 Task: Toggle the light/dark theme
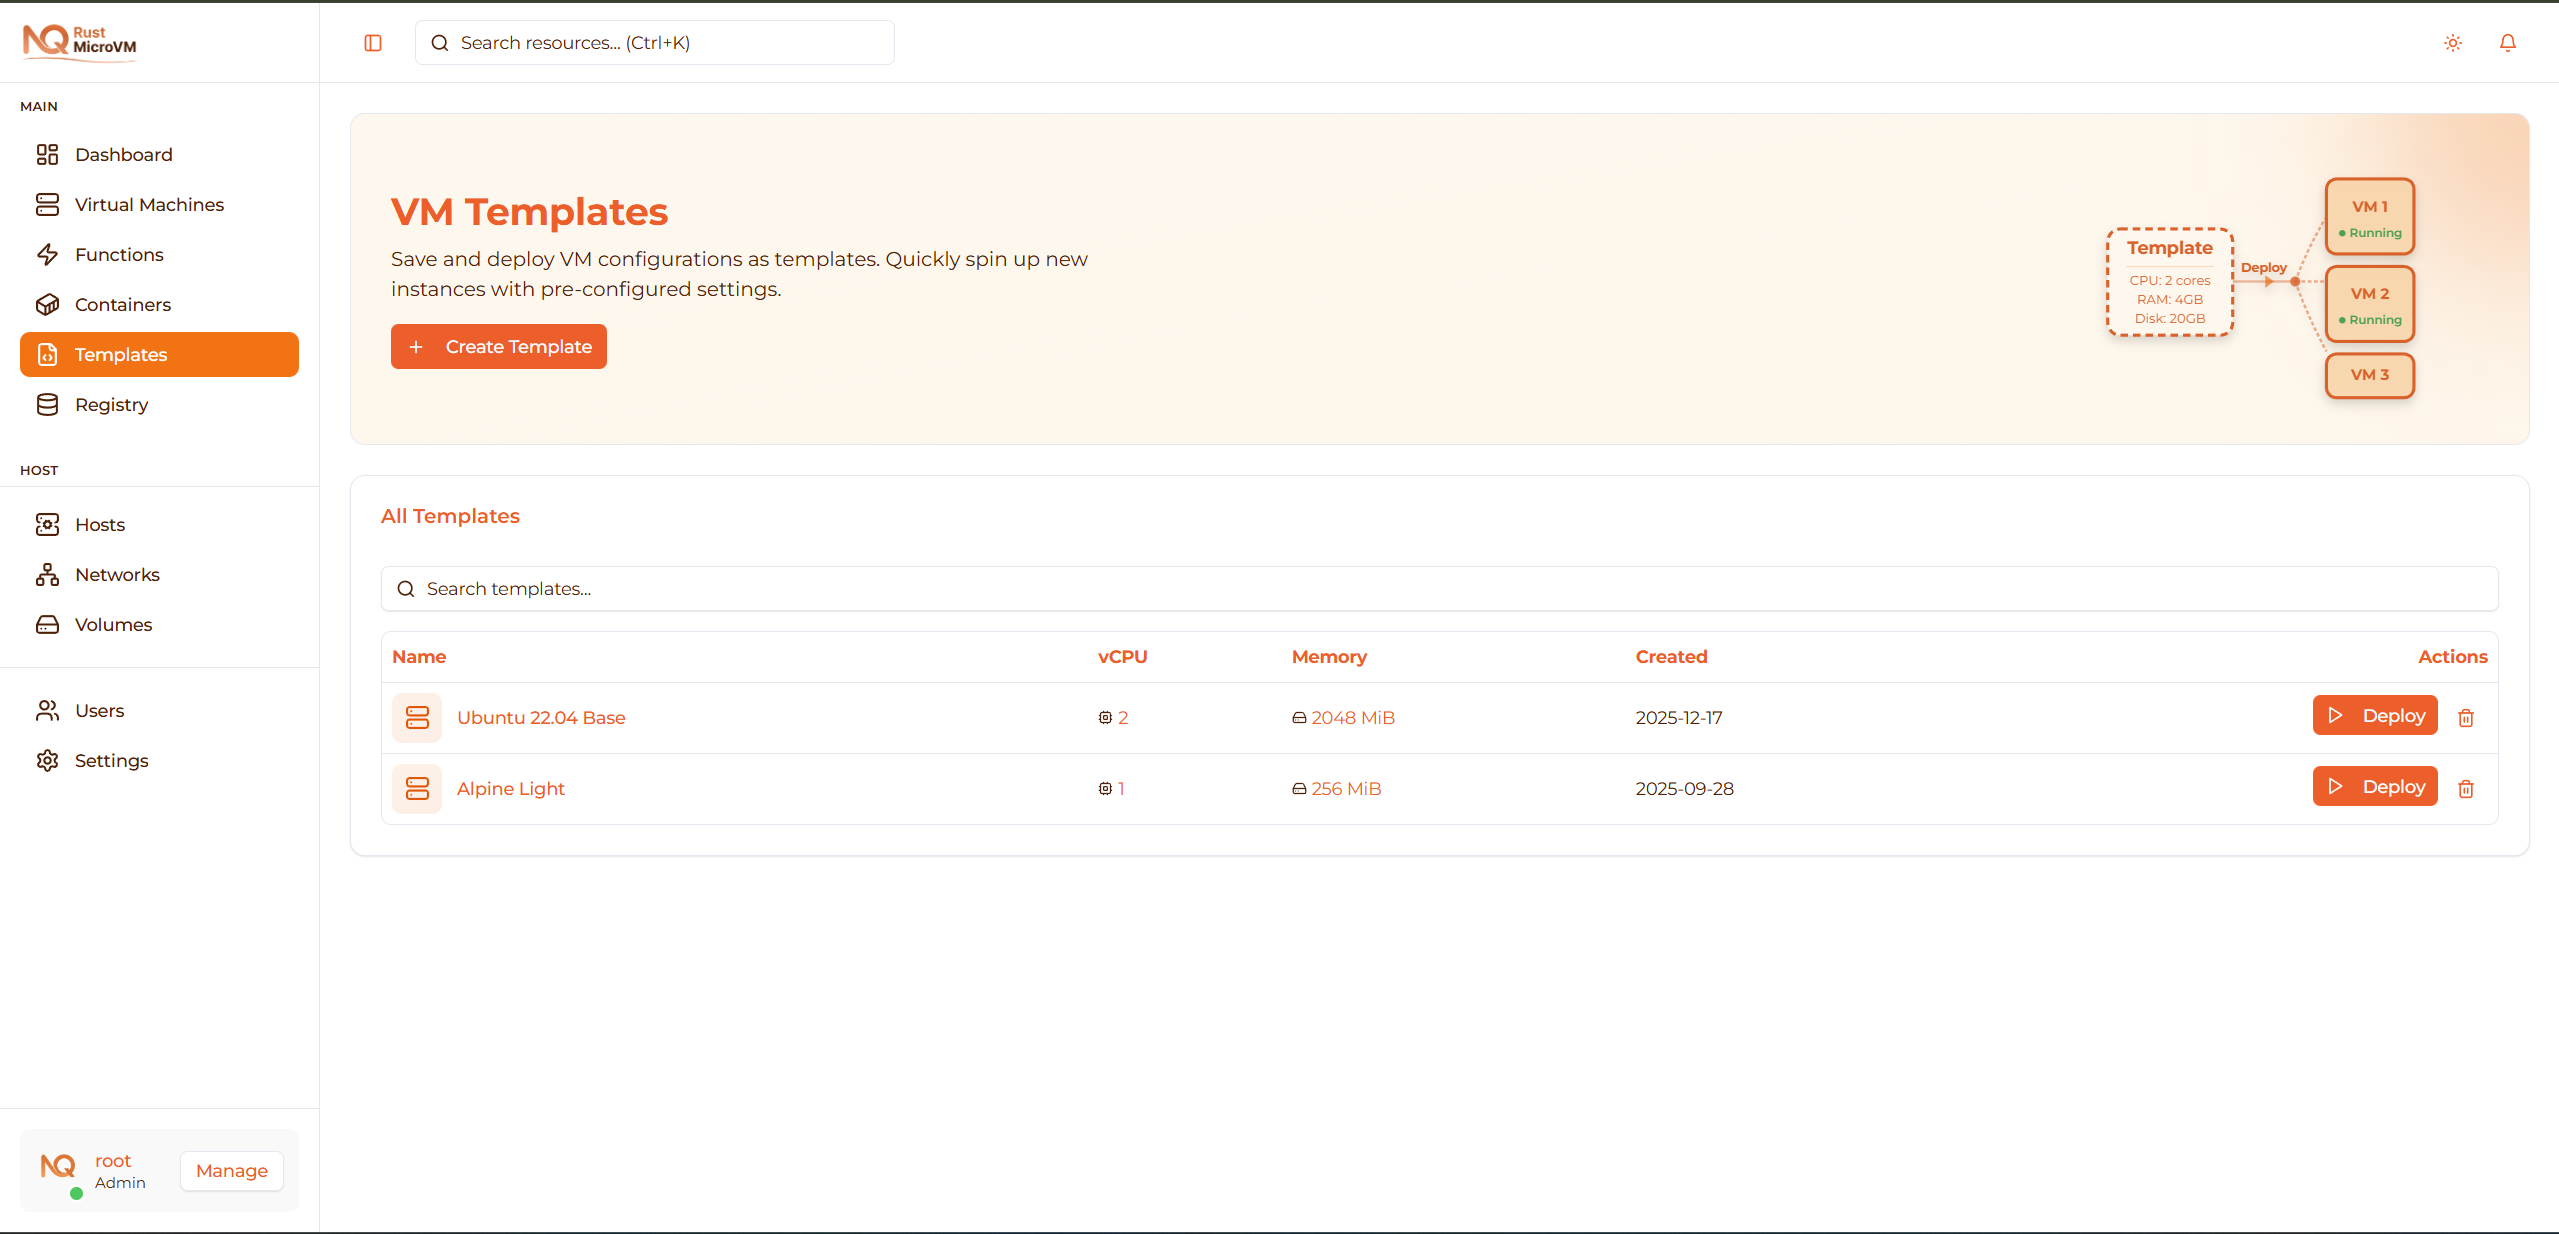click(2452, 43)
